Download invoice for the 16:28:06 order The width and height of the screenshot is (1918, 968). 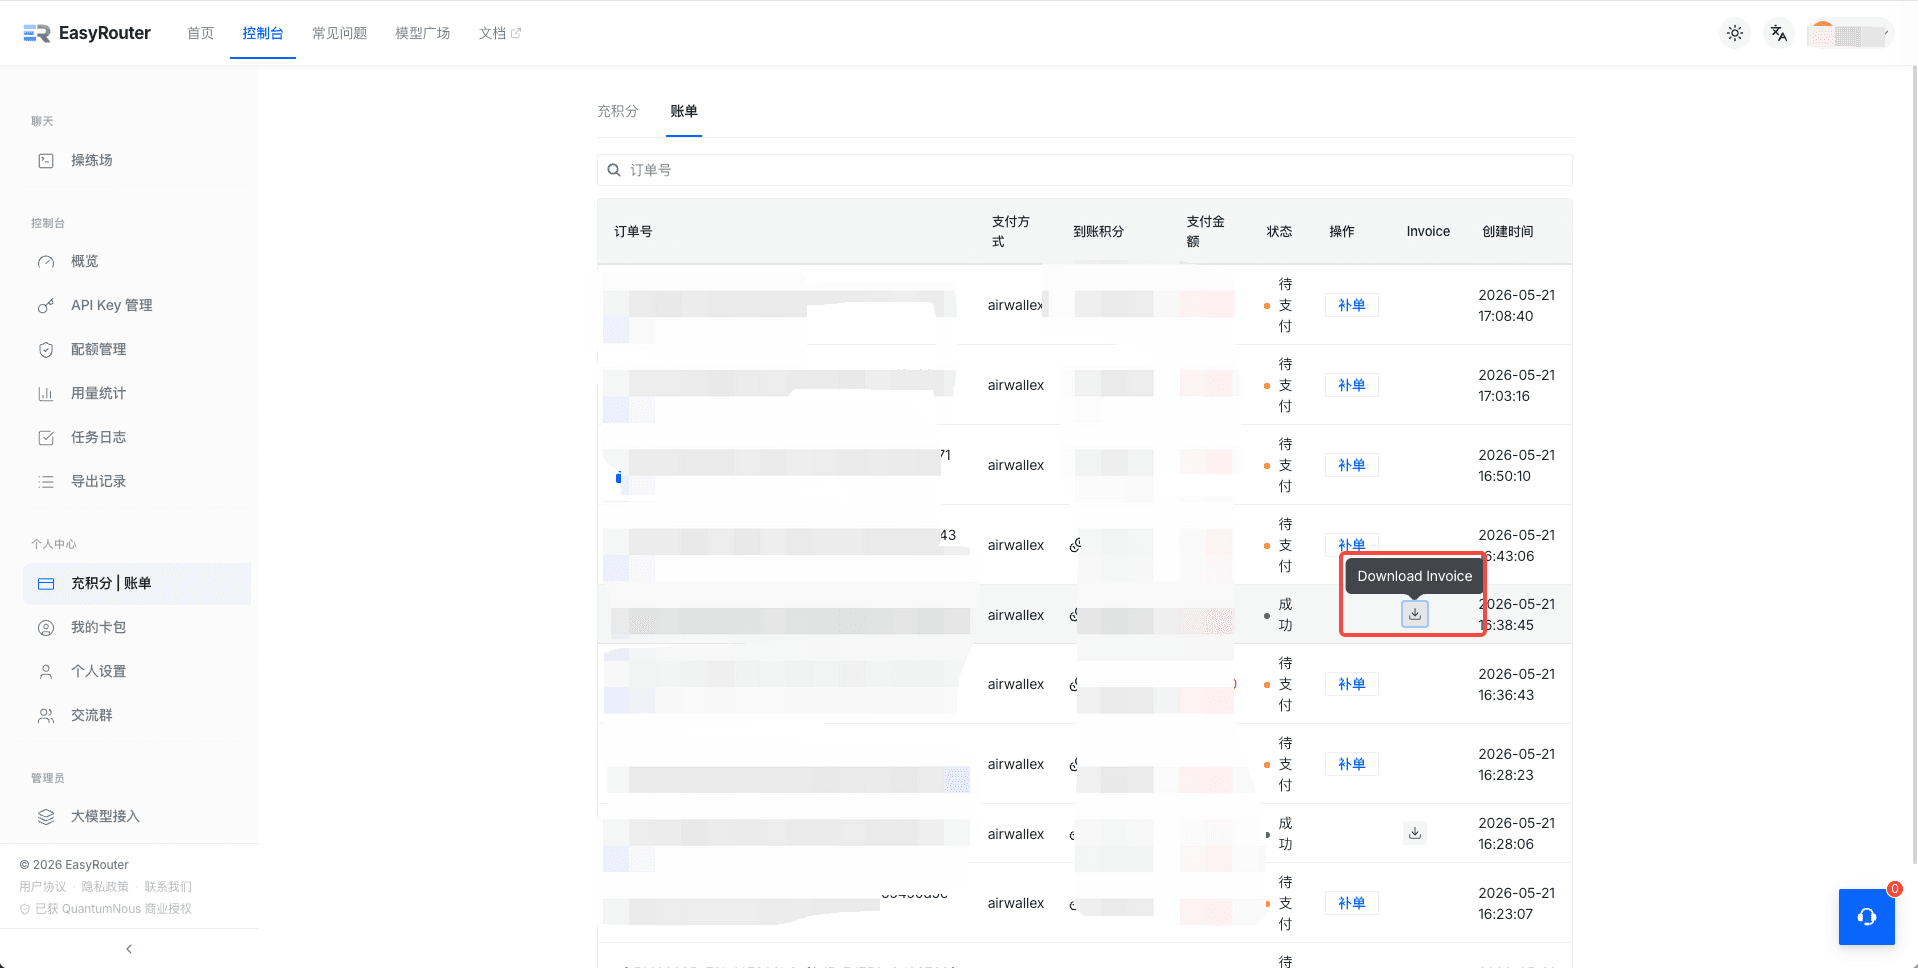[x=1415, y=833]
